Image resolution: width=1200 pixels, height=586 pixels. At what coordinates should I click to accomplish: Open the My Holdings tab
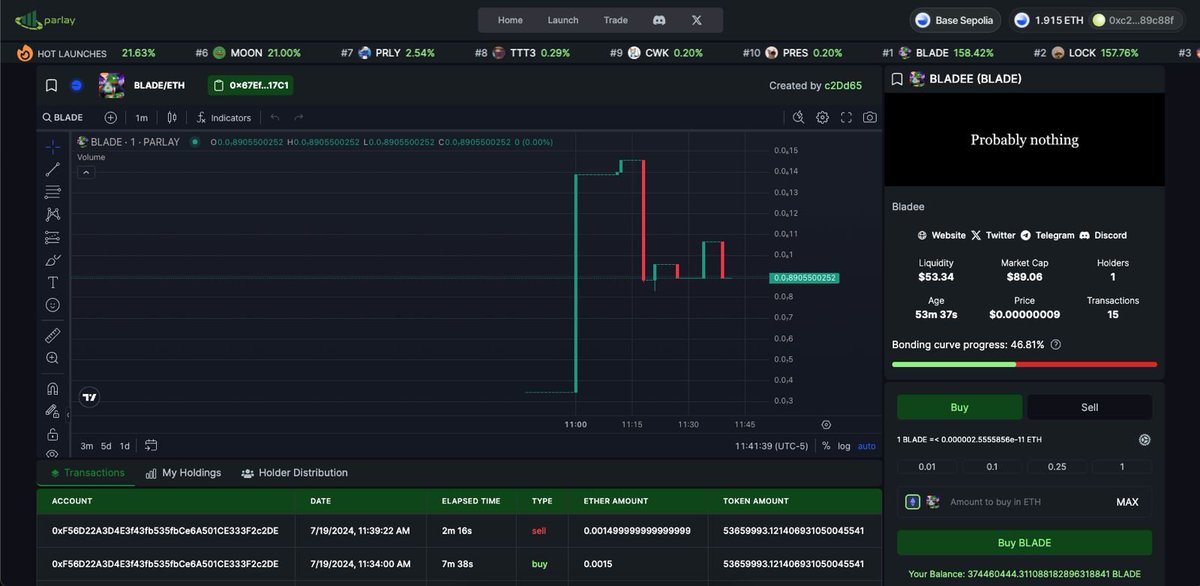point(183,473)
